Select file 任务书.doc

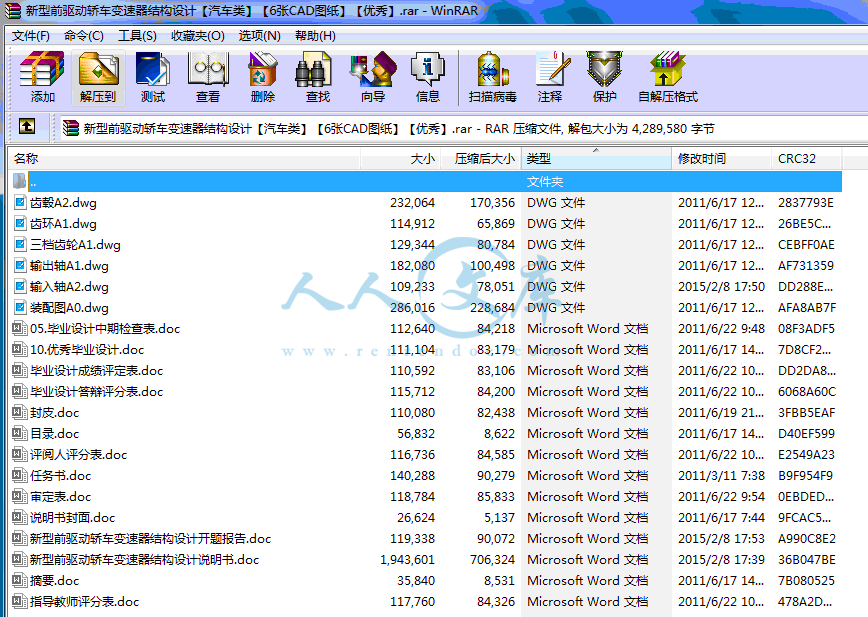(60, 476)
